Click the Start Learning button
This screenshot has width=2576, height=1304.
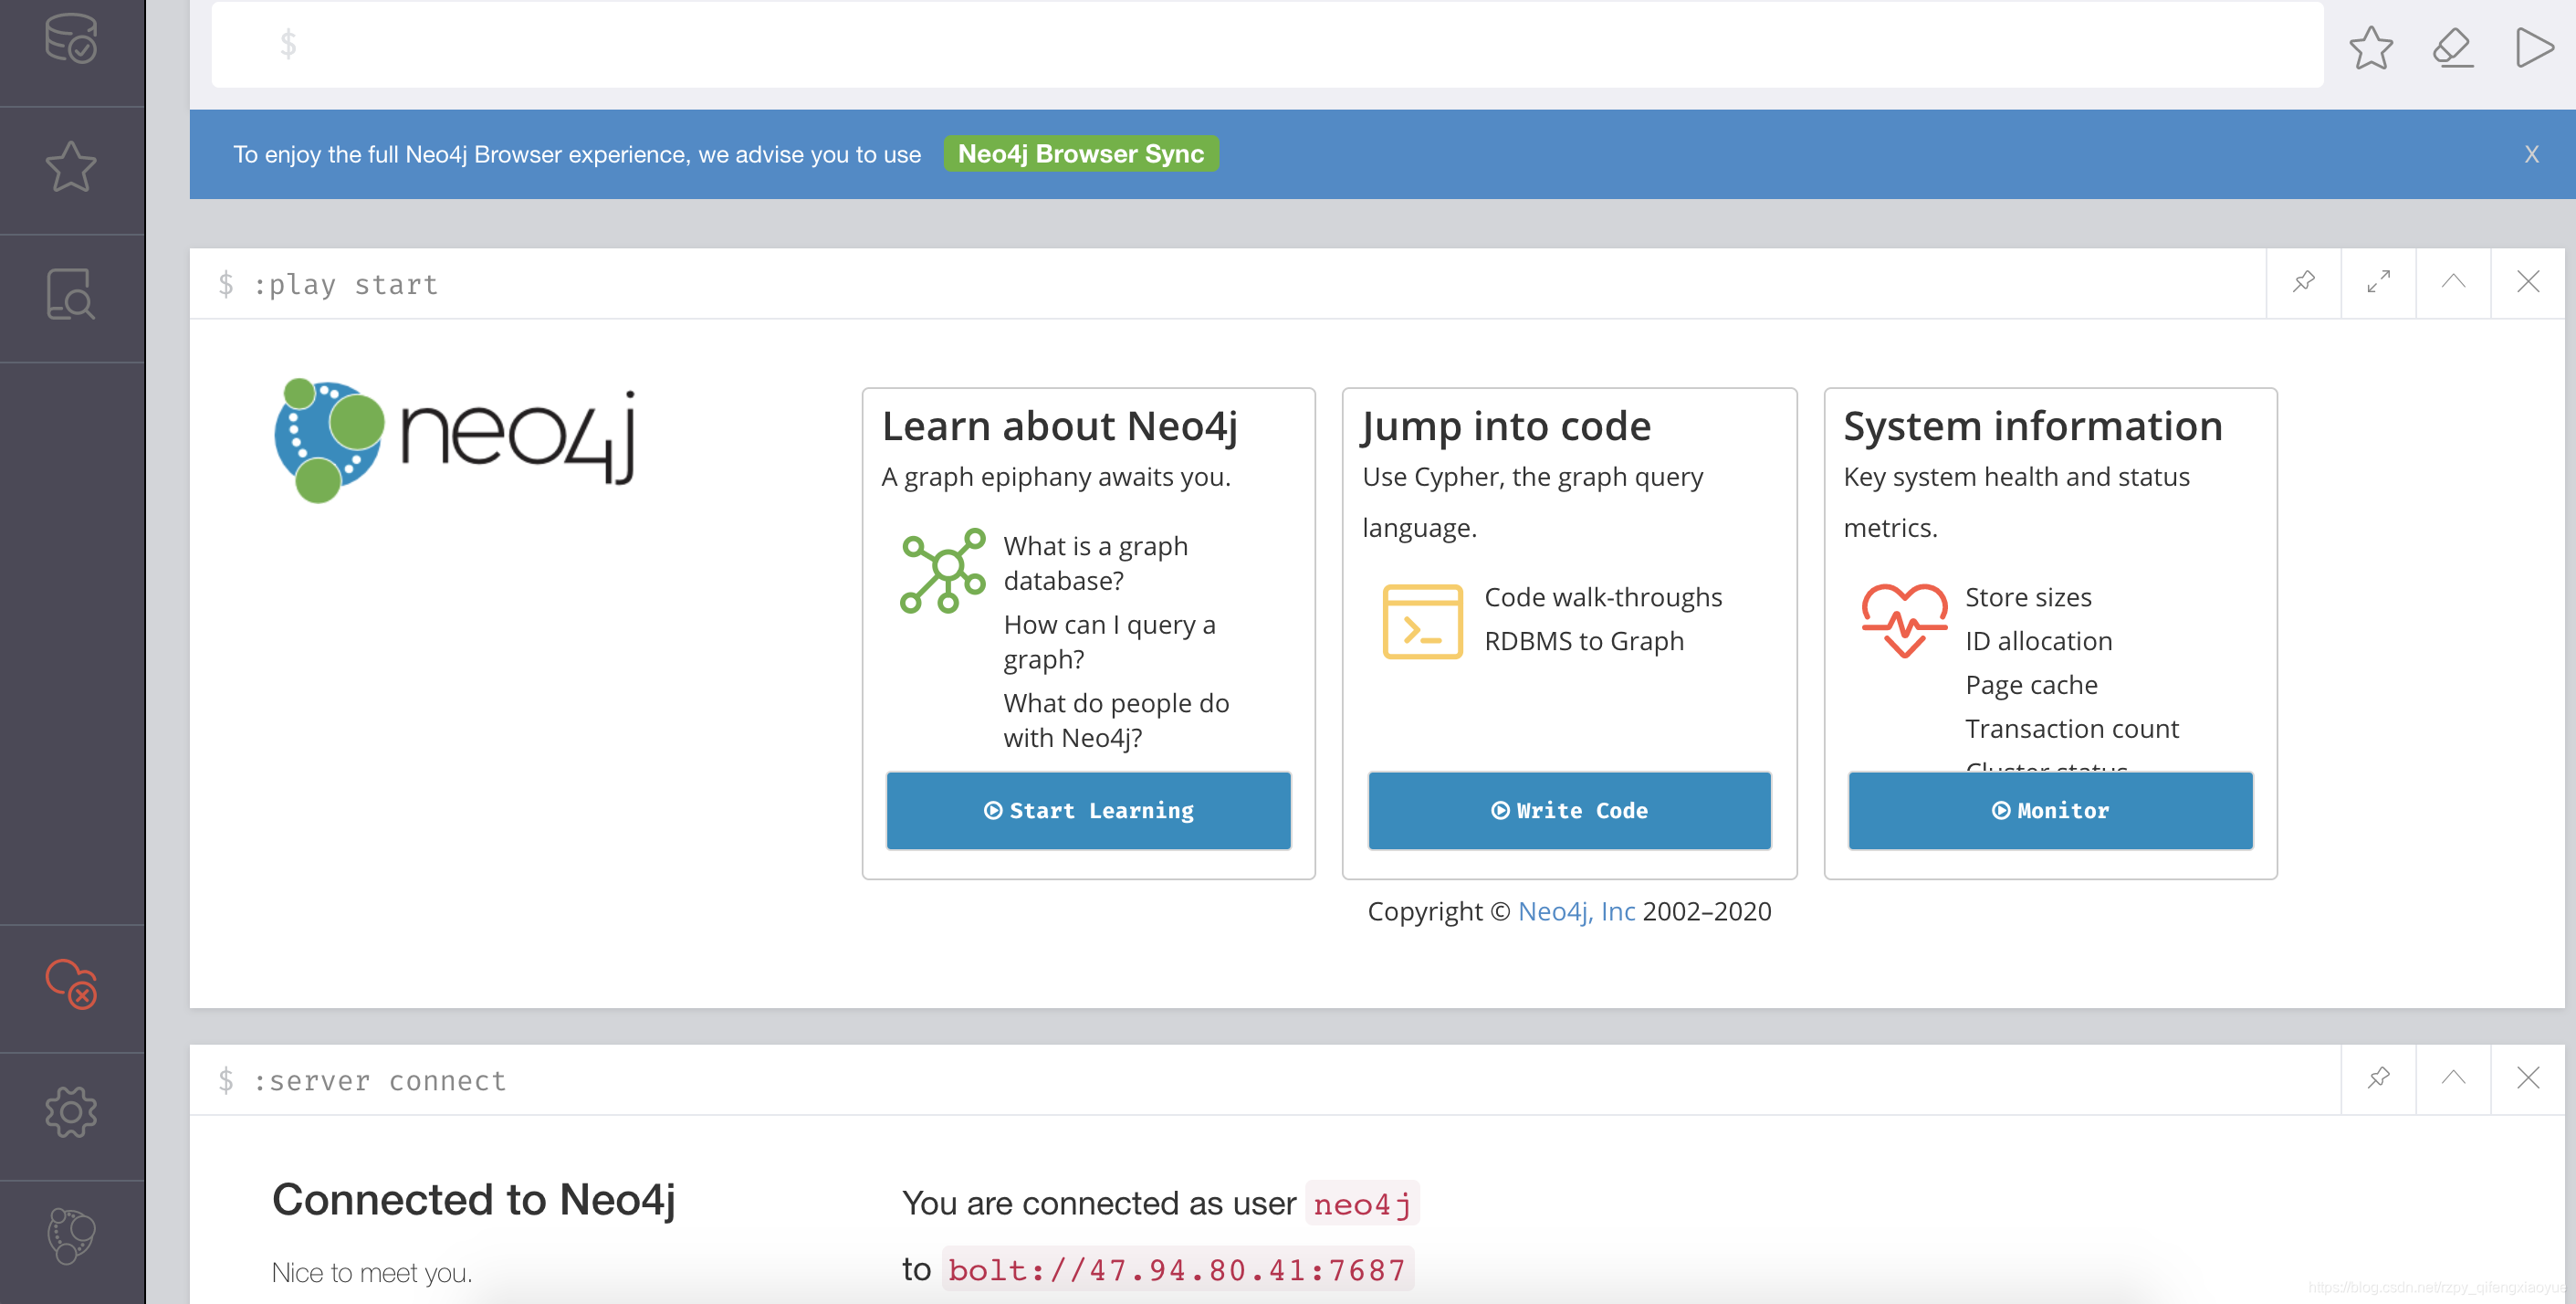[1088, 810]
